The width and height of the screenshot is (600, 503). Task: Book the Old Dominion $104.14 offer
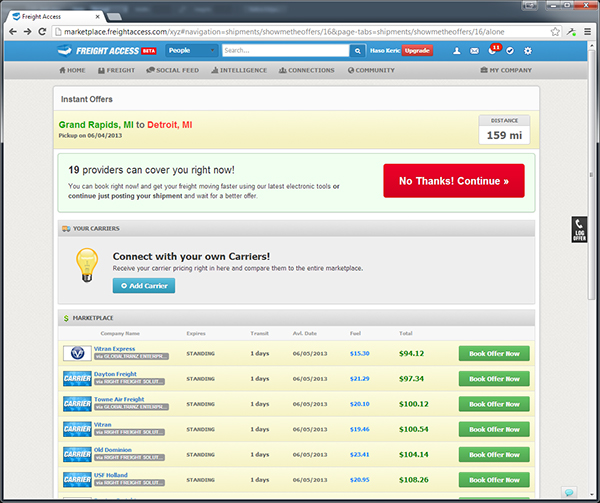494,454
